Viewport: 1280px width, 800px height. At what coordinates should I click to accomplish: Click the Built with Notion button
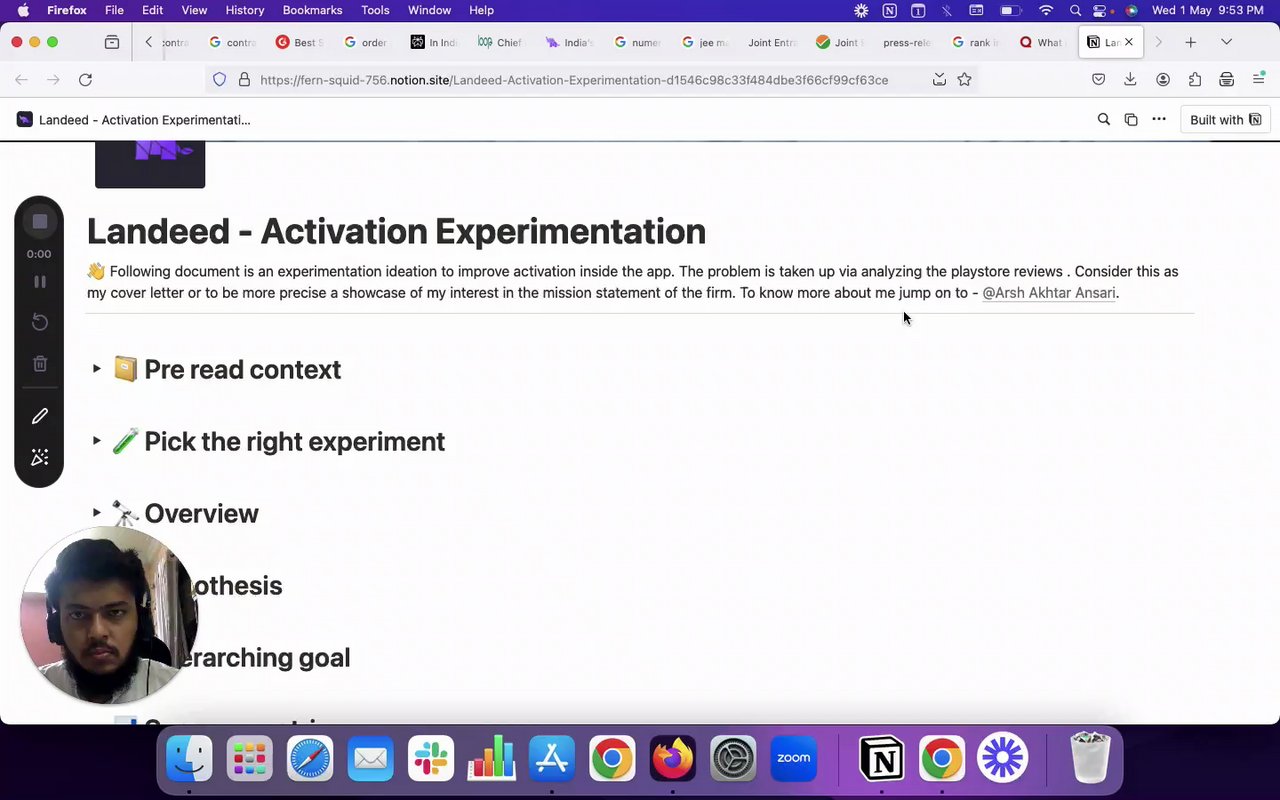[1225, 119]
